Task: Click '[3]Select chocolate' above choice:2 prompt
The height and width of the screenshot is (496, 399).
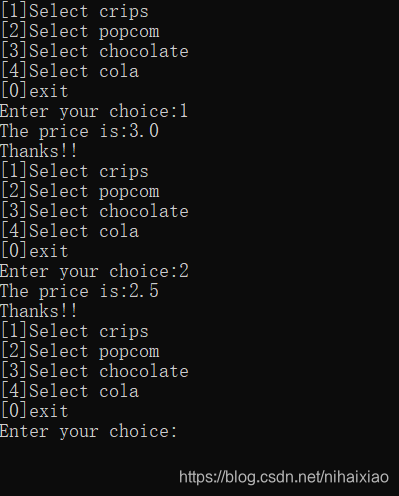Action: pyautogui.click(x=95, y=212)
